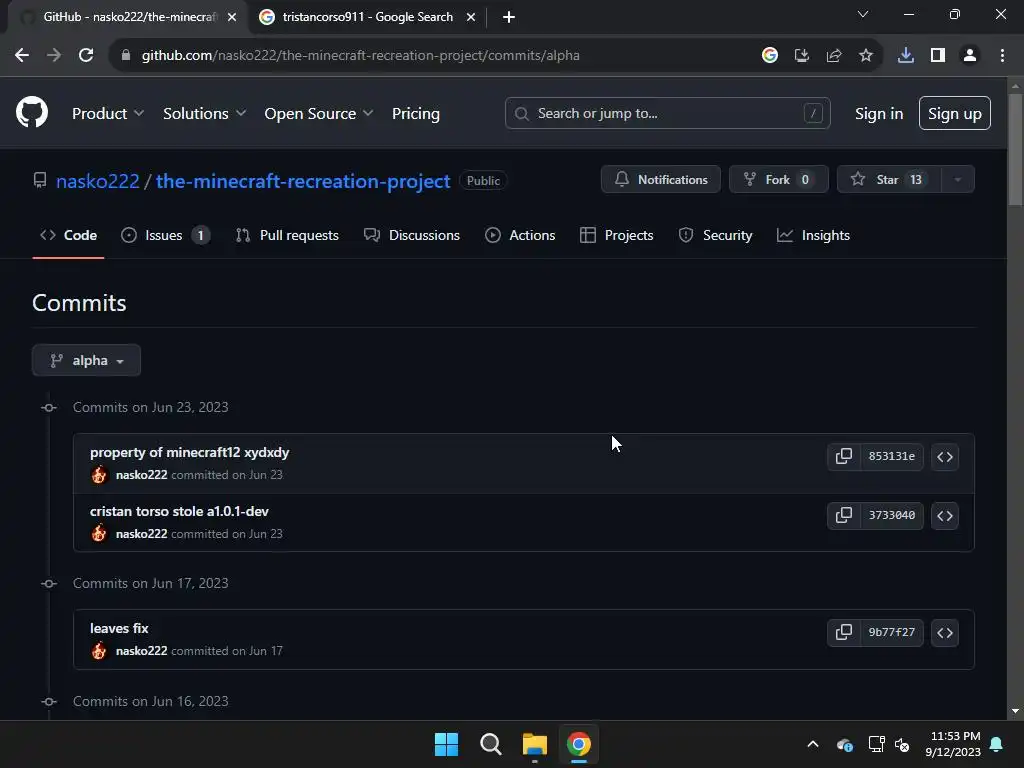The height and width of the screenshot is (768, 1024).
Task: Open the Pull requests tab
Action: click(287, 235)
